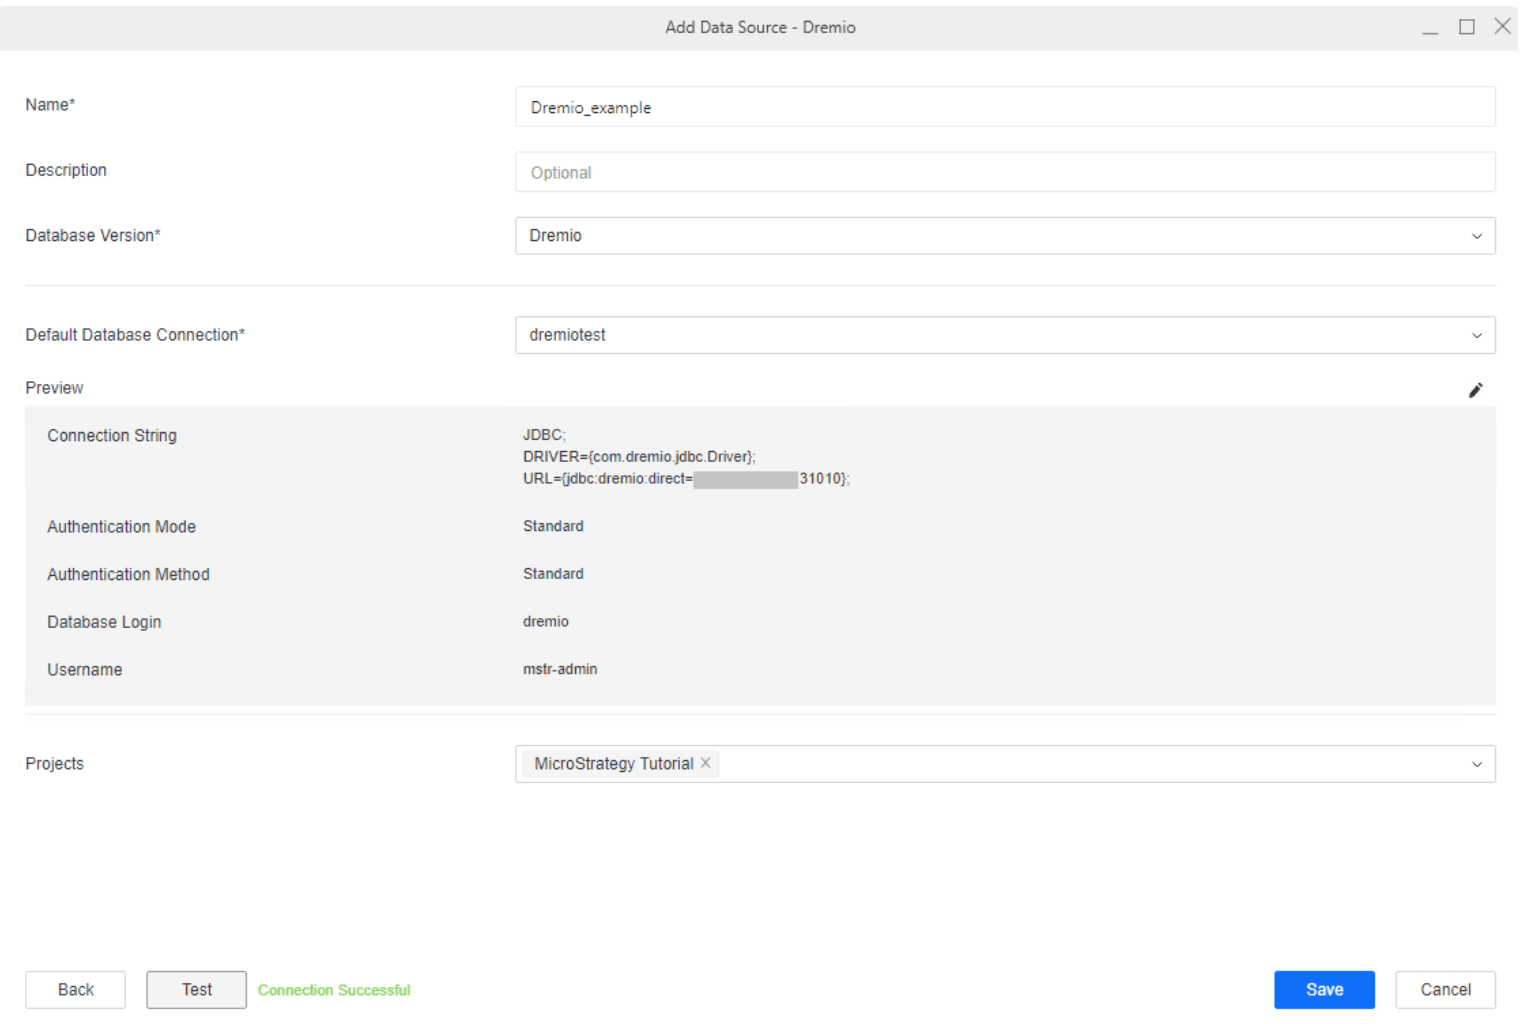Open the Projects dropdown list

click(1476, 764)
